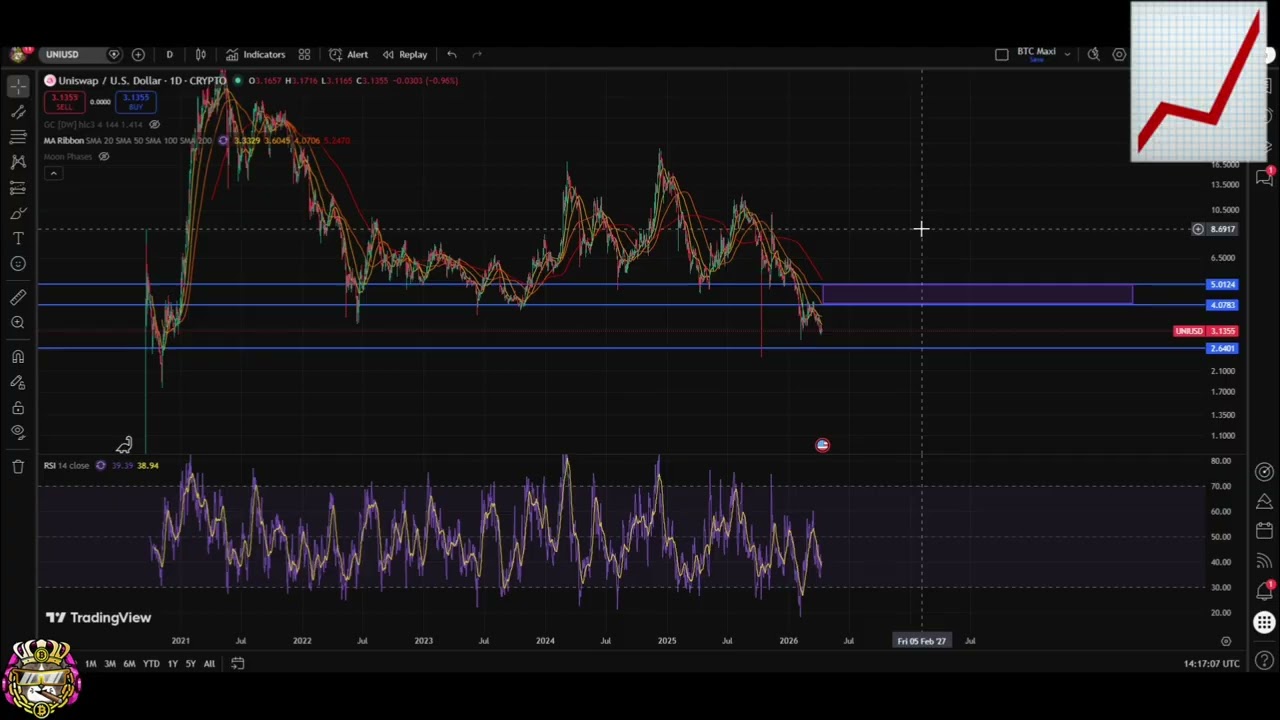
Task: Pick the trend line drawing tool
Action: click(x=18, y=112)
